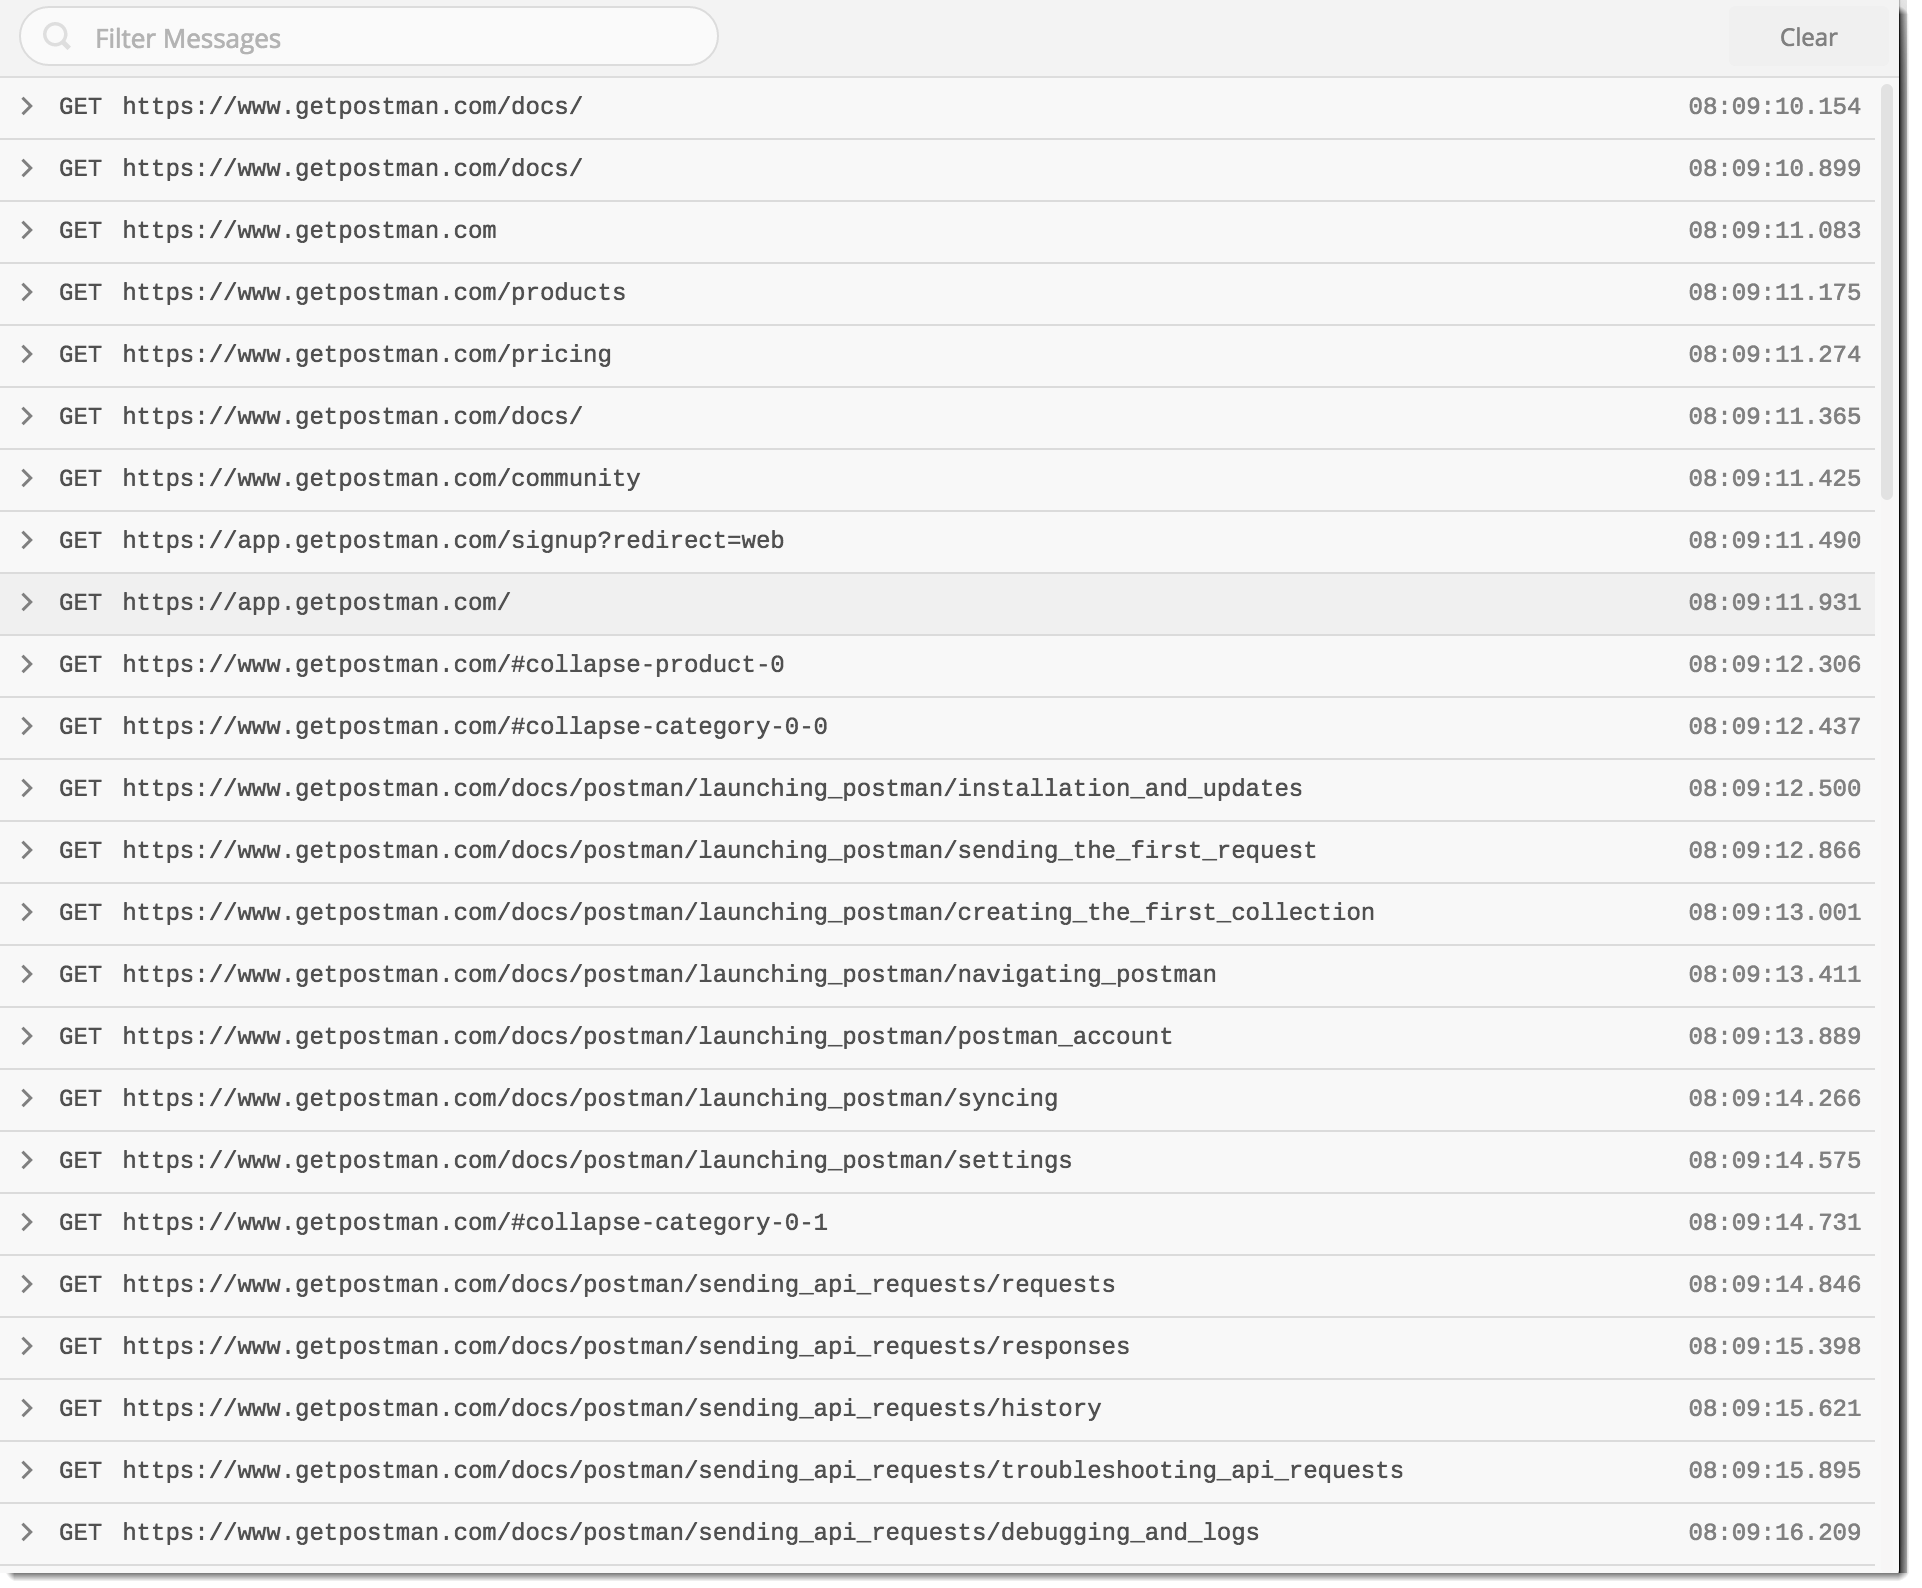The width and height of the screenshot is (1922, 1588).
Task: Expand the creating_the_first_collection request row
Action: click(27, 912)
